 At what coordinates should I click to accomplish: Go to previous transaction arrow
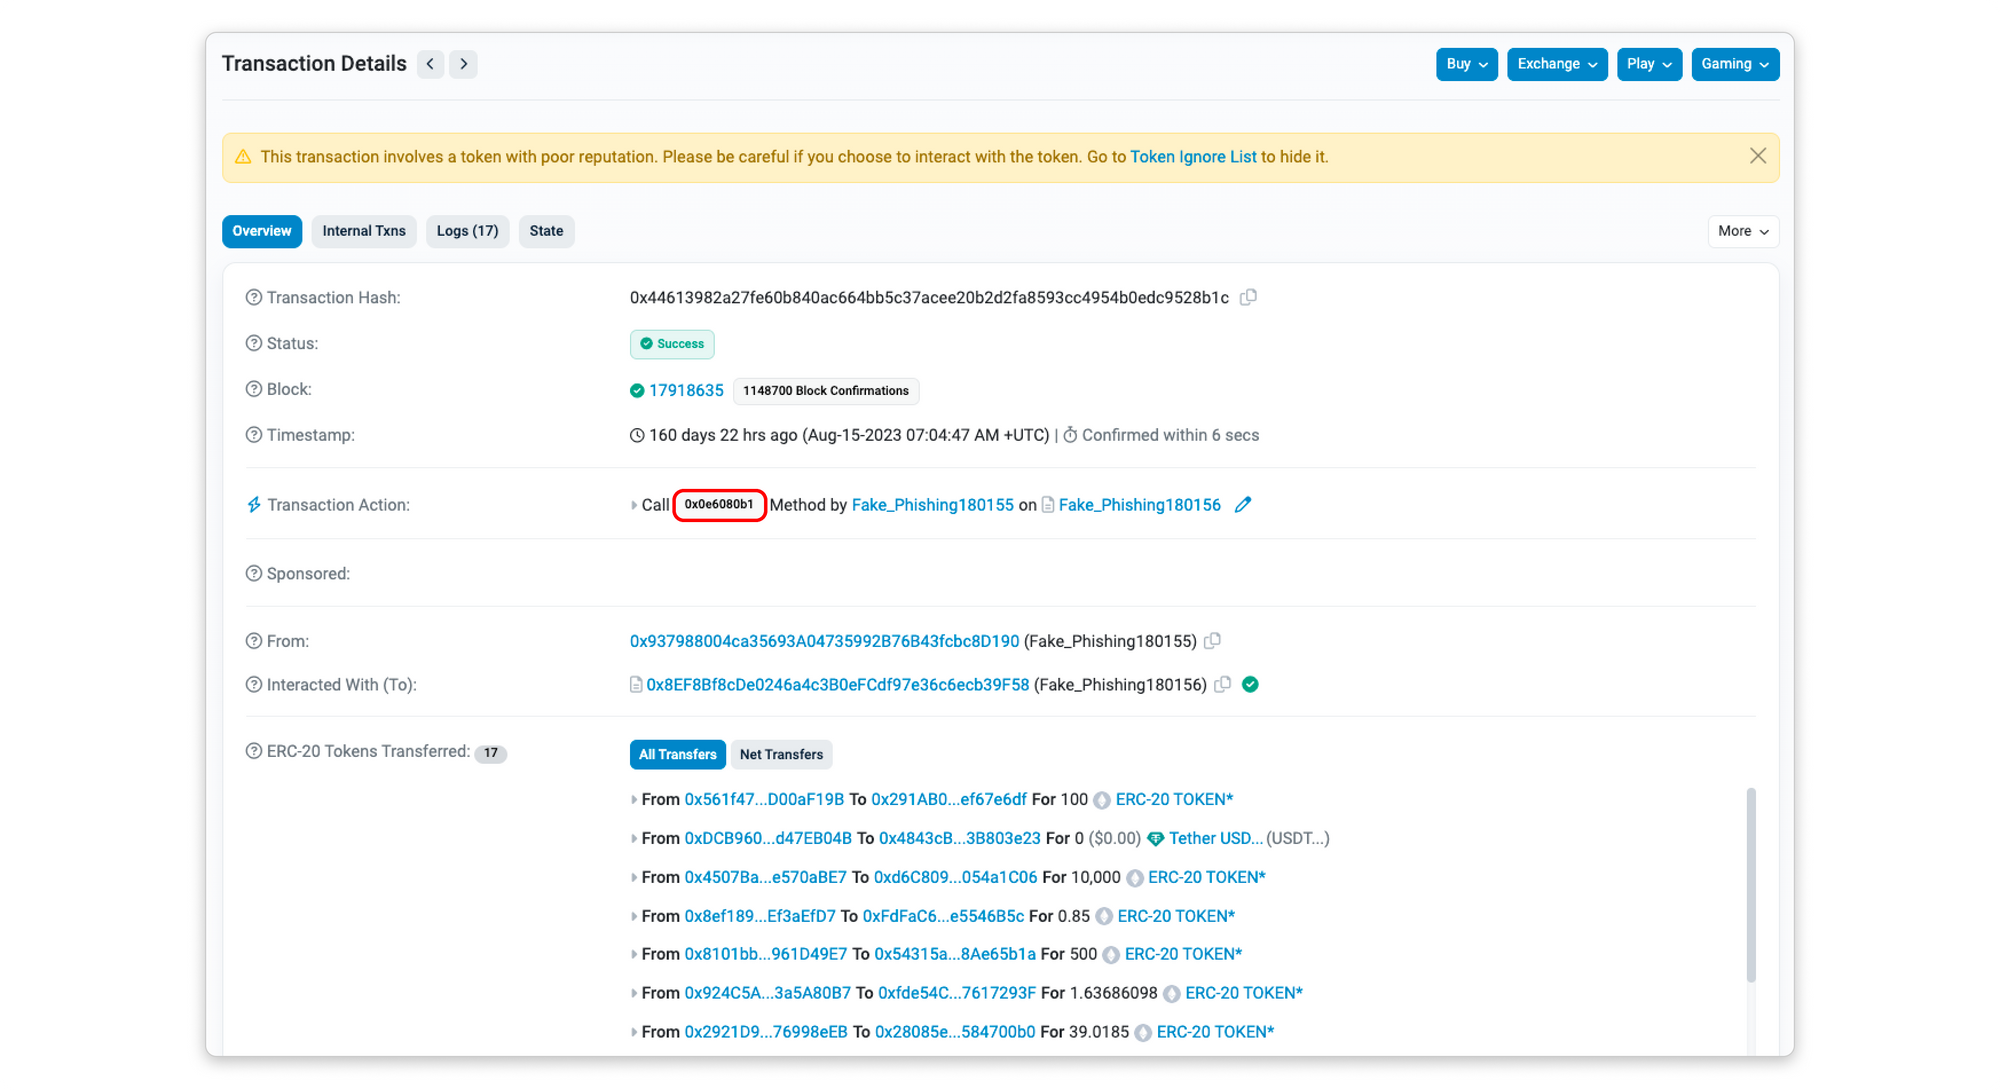pos(431,64)
